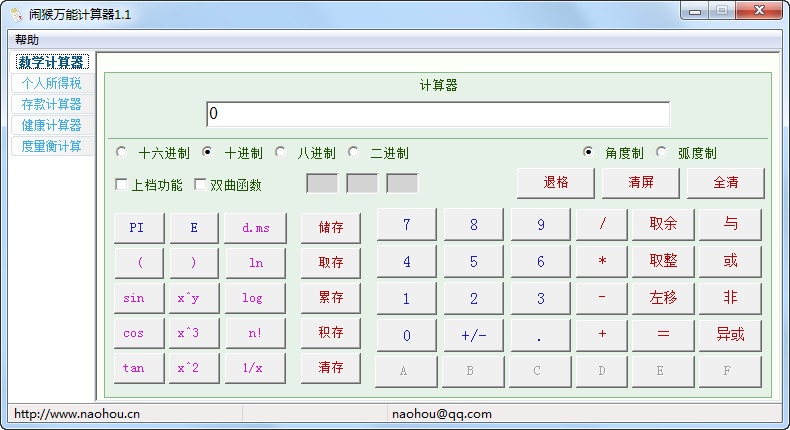
Task: Apply natural log ln
Action: pos(255,263)
